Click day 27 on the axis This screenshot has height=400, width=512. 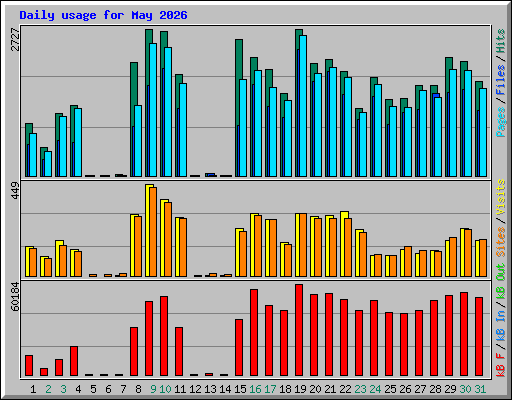[420, 389]
